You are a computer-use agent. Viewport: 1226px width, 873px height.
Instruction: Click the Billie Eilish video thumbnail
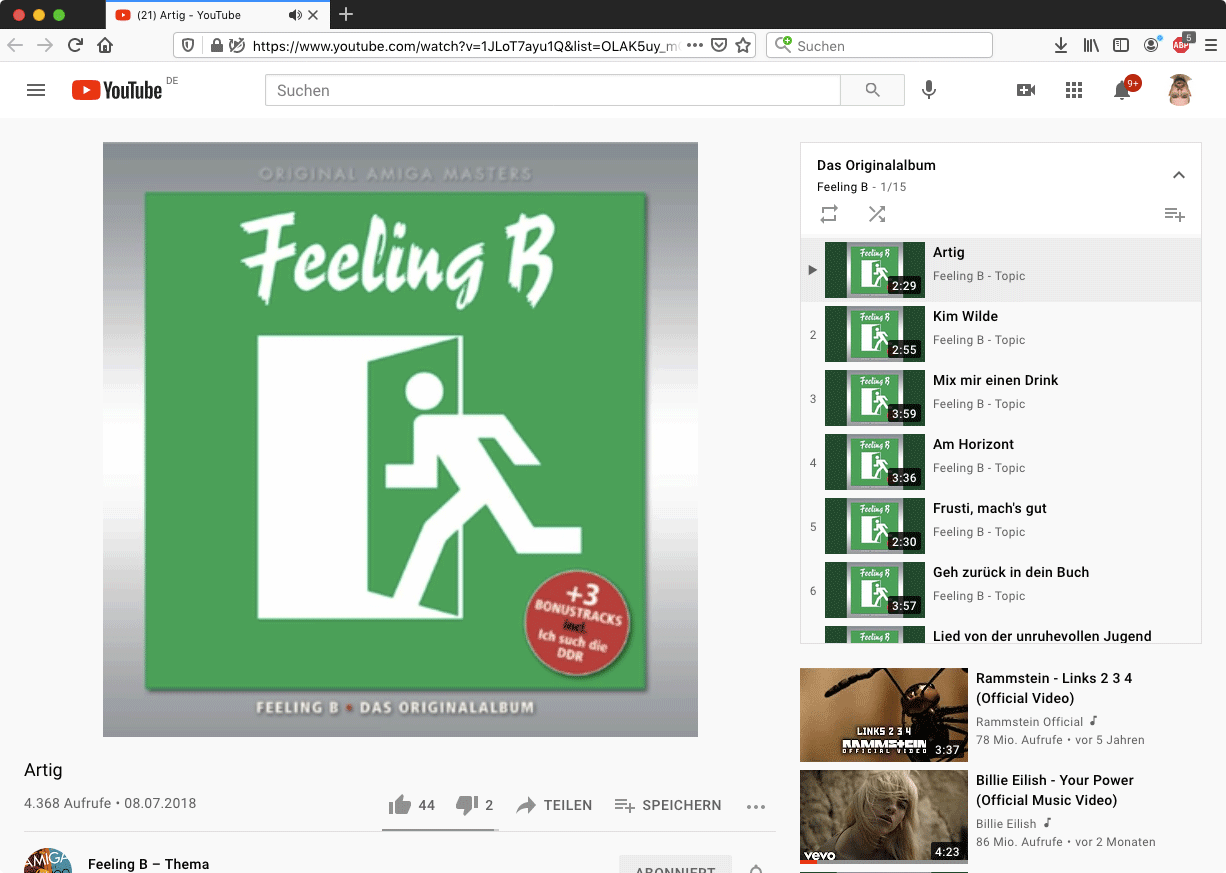click(884, 817)
